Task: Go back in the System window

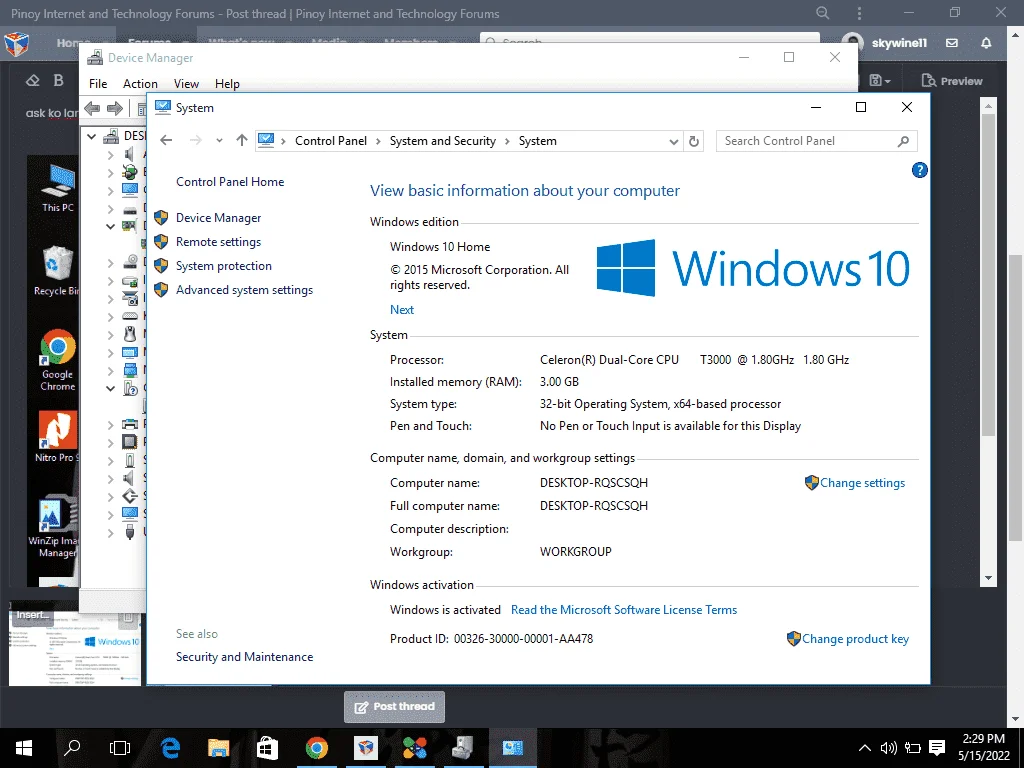Action: coord(166,140)
